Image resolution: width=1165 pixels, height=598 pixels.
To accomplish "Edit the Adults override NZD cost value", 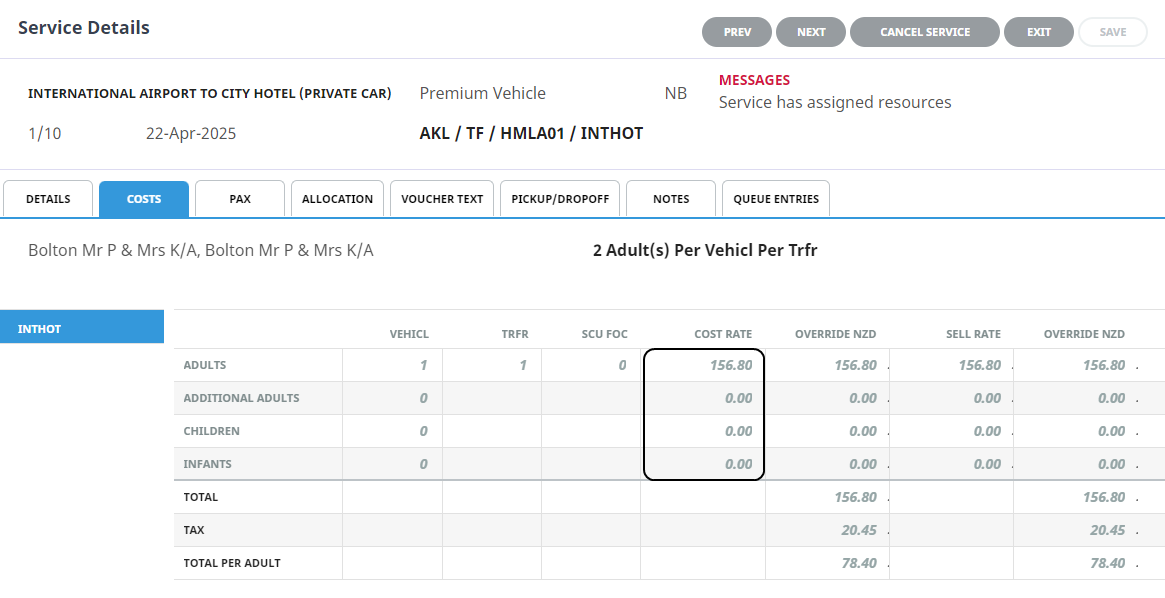I will [x=826, y=365].
